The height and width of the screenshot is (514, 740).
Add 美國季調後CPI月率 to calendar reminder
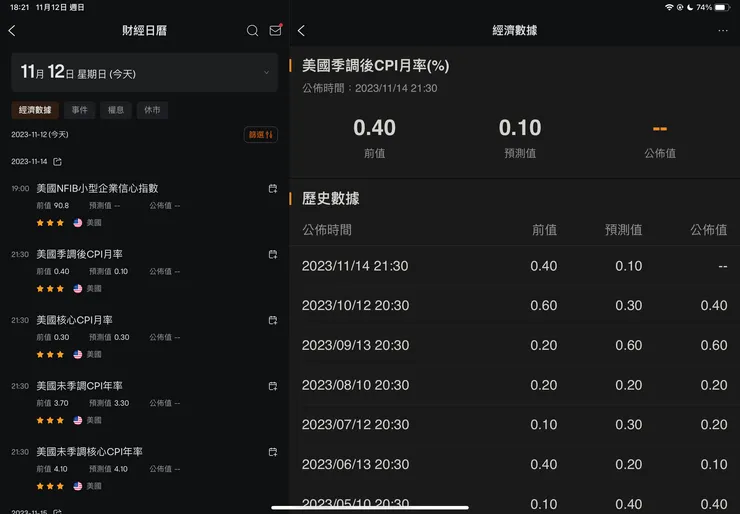coord(273,254)
